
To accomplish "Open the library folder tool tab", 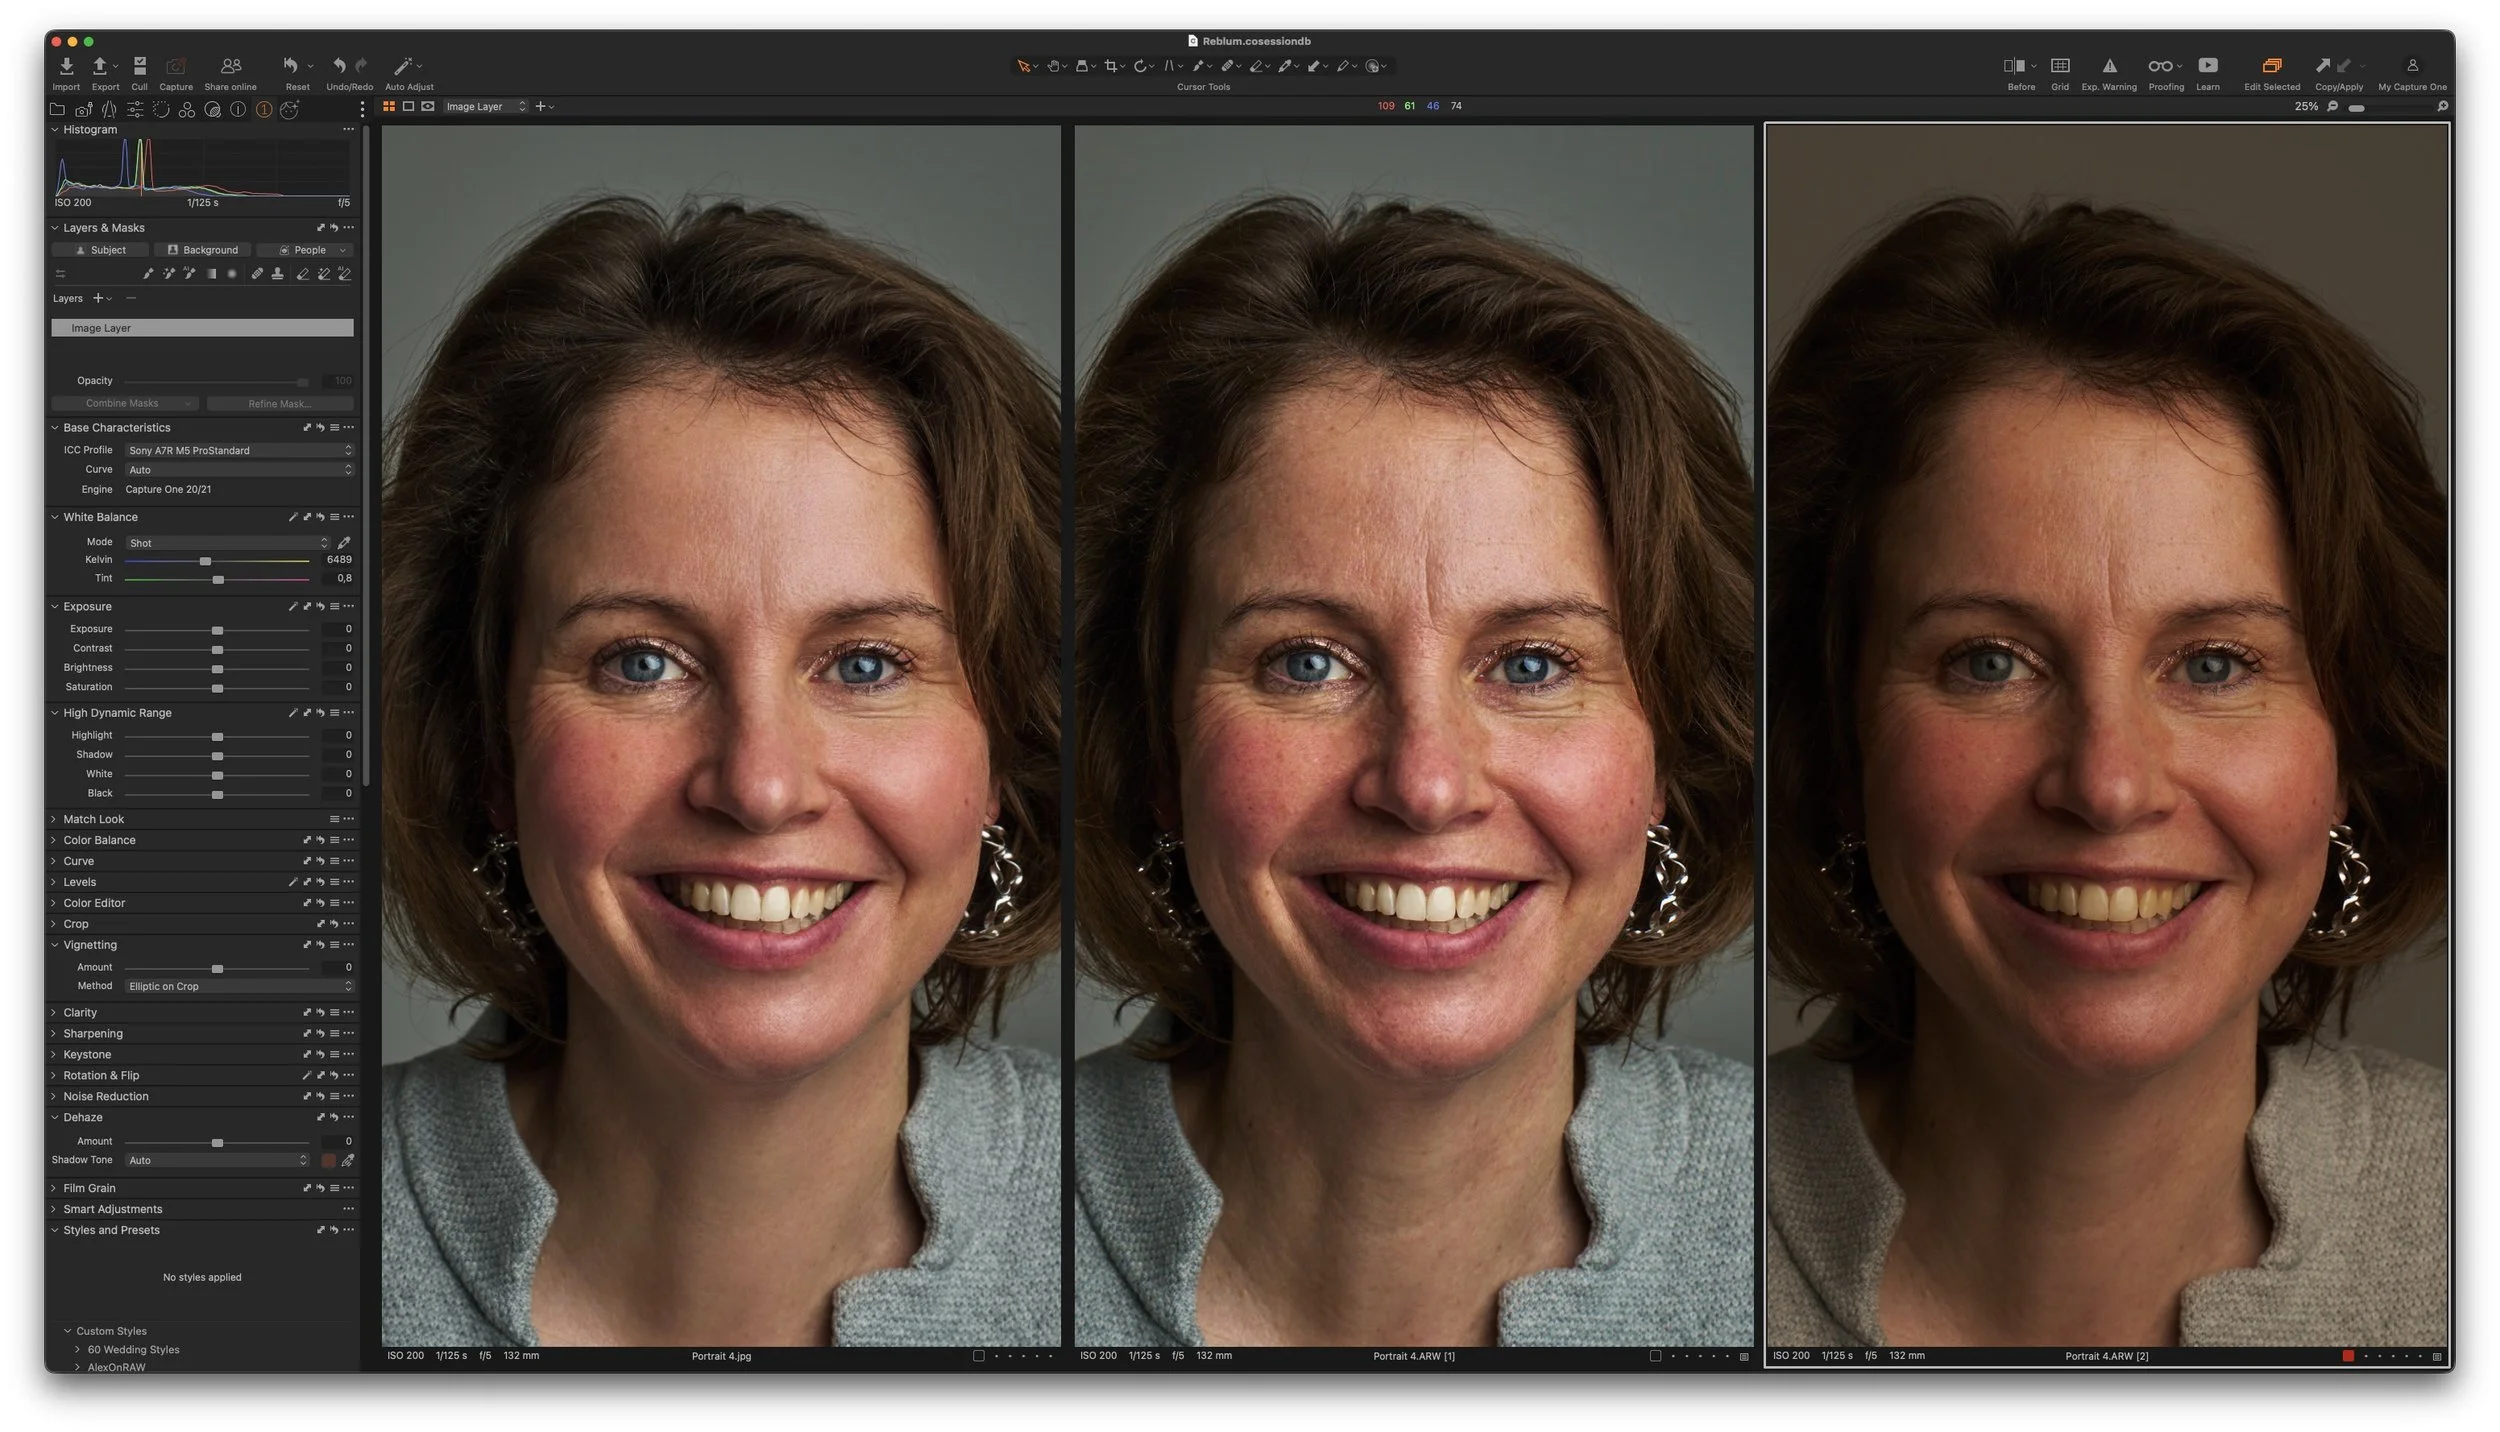I will pyautogui.click(x=57, y=110).
